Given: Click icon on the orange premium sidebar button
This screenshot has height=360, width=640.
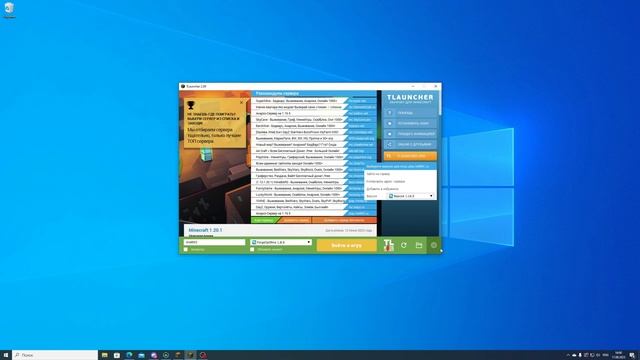Looking at the screenshot, I should (x=390, y=156).
